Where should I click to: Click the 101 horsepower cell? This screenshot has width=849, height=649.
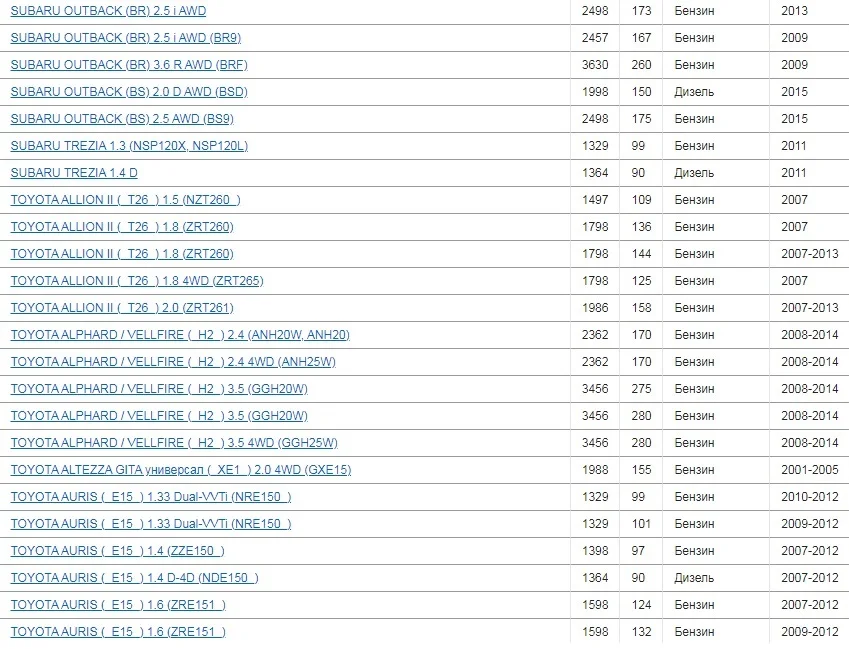(x=641, y=525)
